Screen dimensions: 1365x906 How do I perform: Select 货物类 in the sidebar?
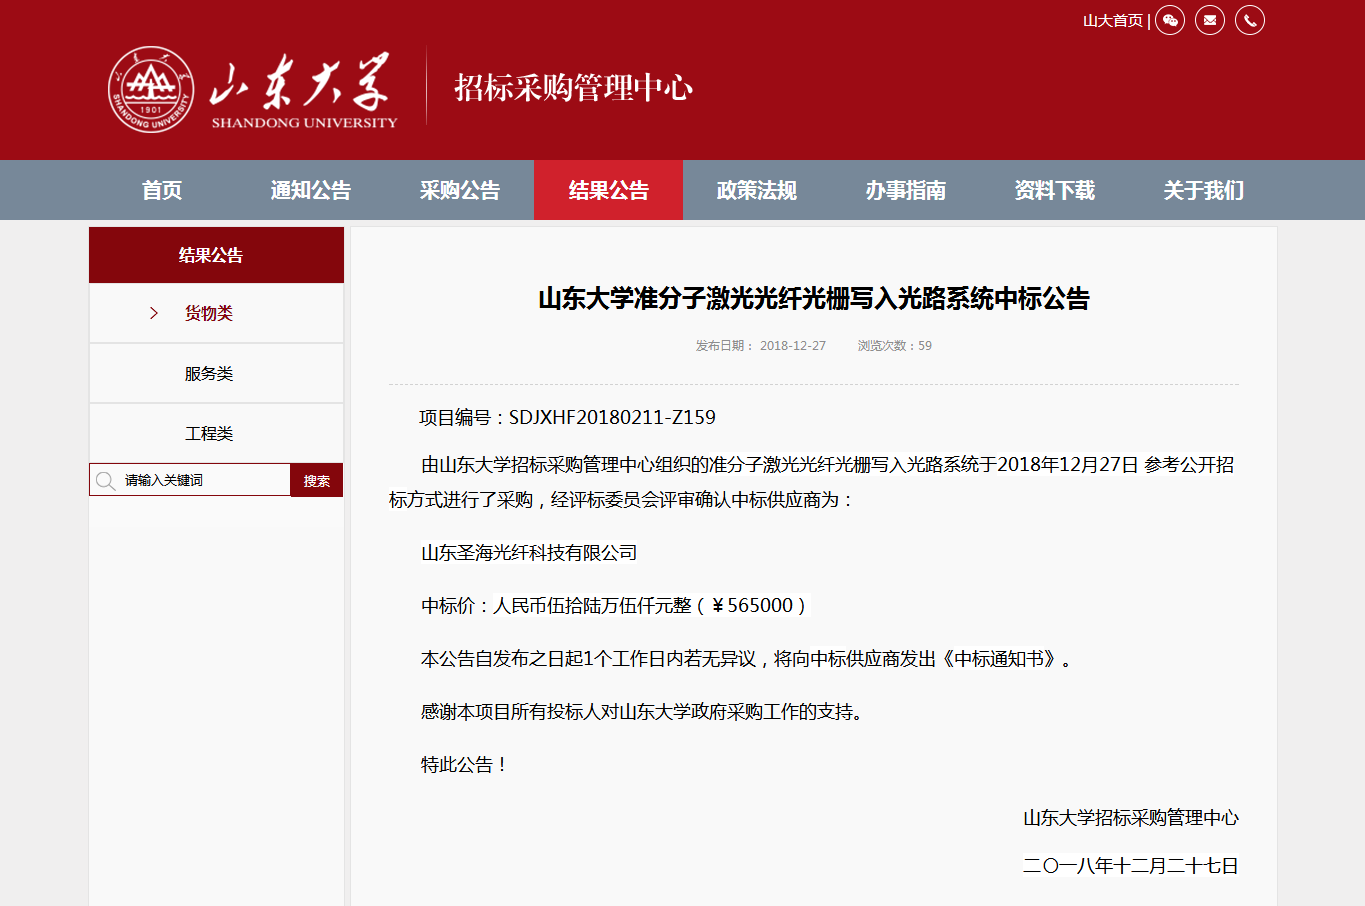coord(216,313)
